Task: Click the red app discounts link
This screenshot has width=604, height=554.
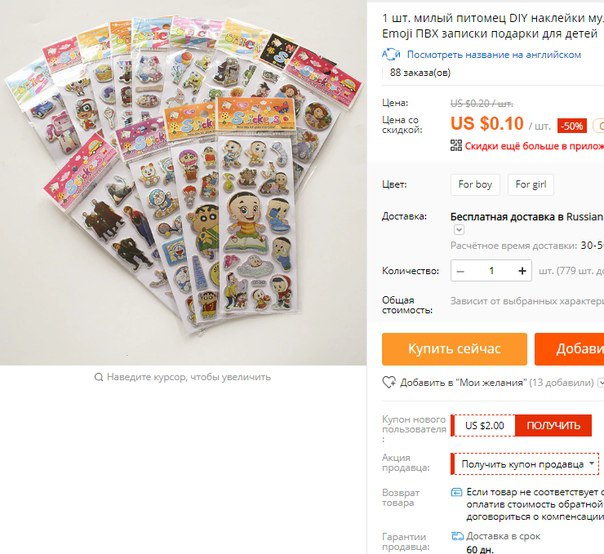Action: (x=534, y=146)
